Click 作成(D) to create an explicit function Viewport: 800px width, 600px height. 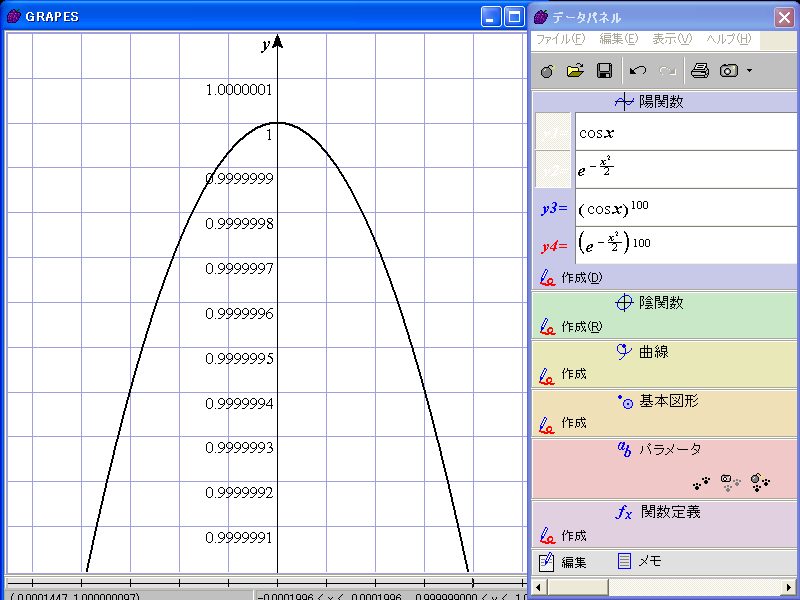tap(580, 277)
